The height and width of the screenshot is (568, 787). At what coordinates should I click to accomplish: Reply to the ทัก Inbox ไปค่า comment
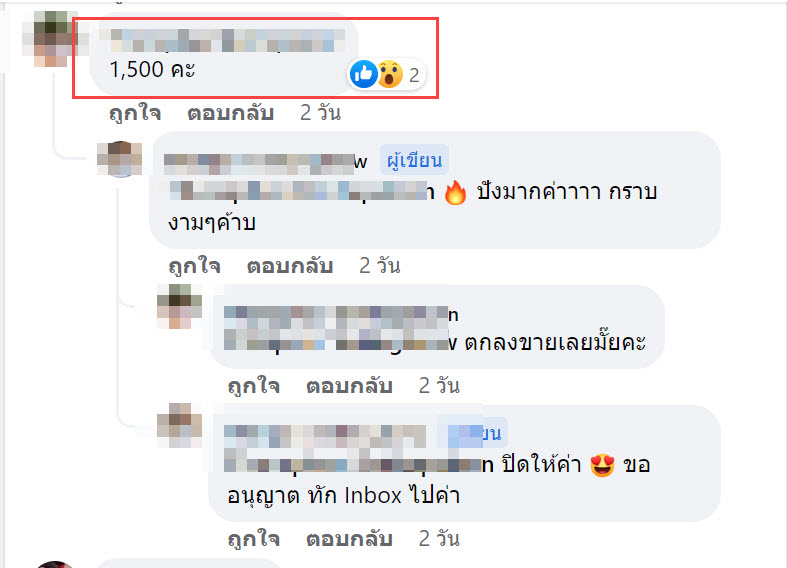tap(349, 539)
